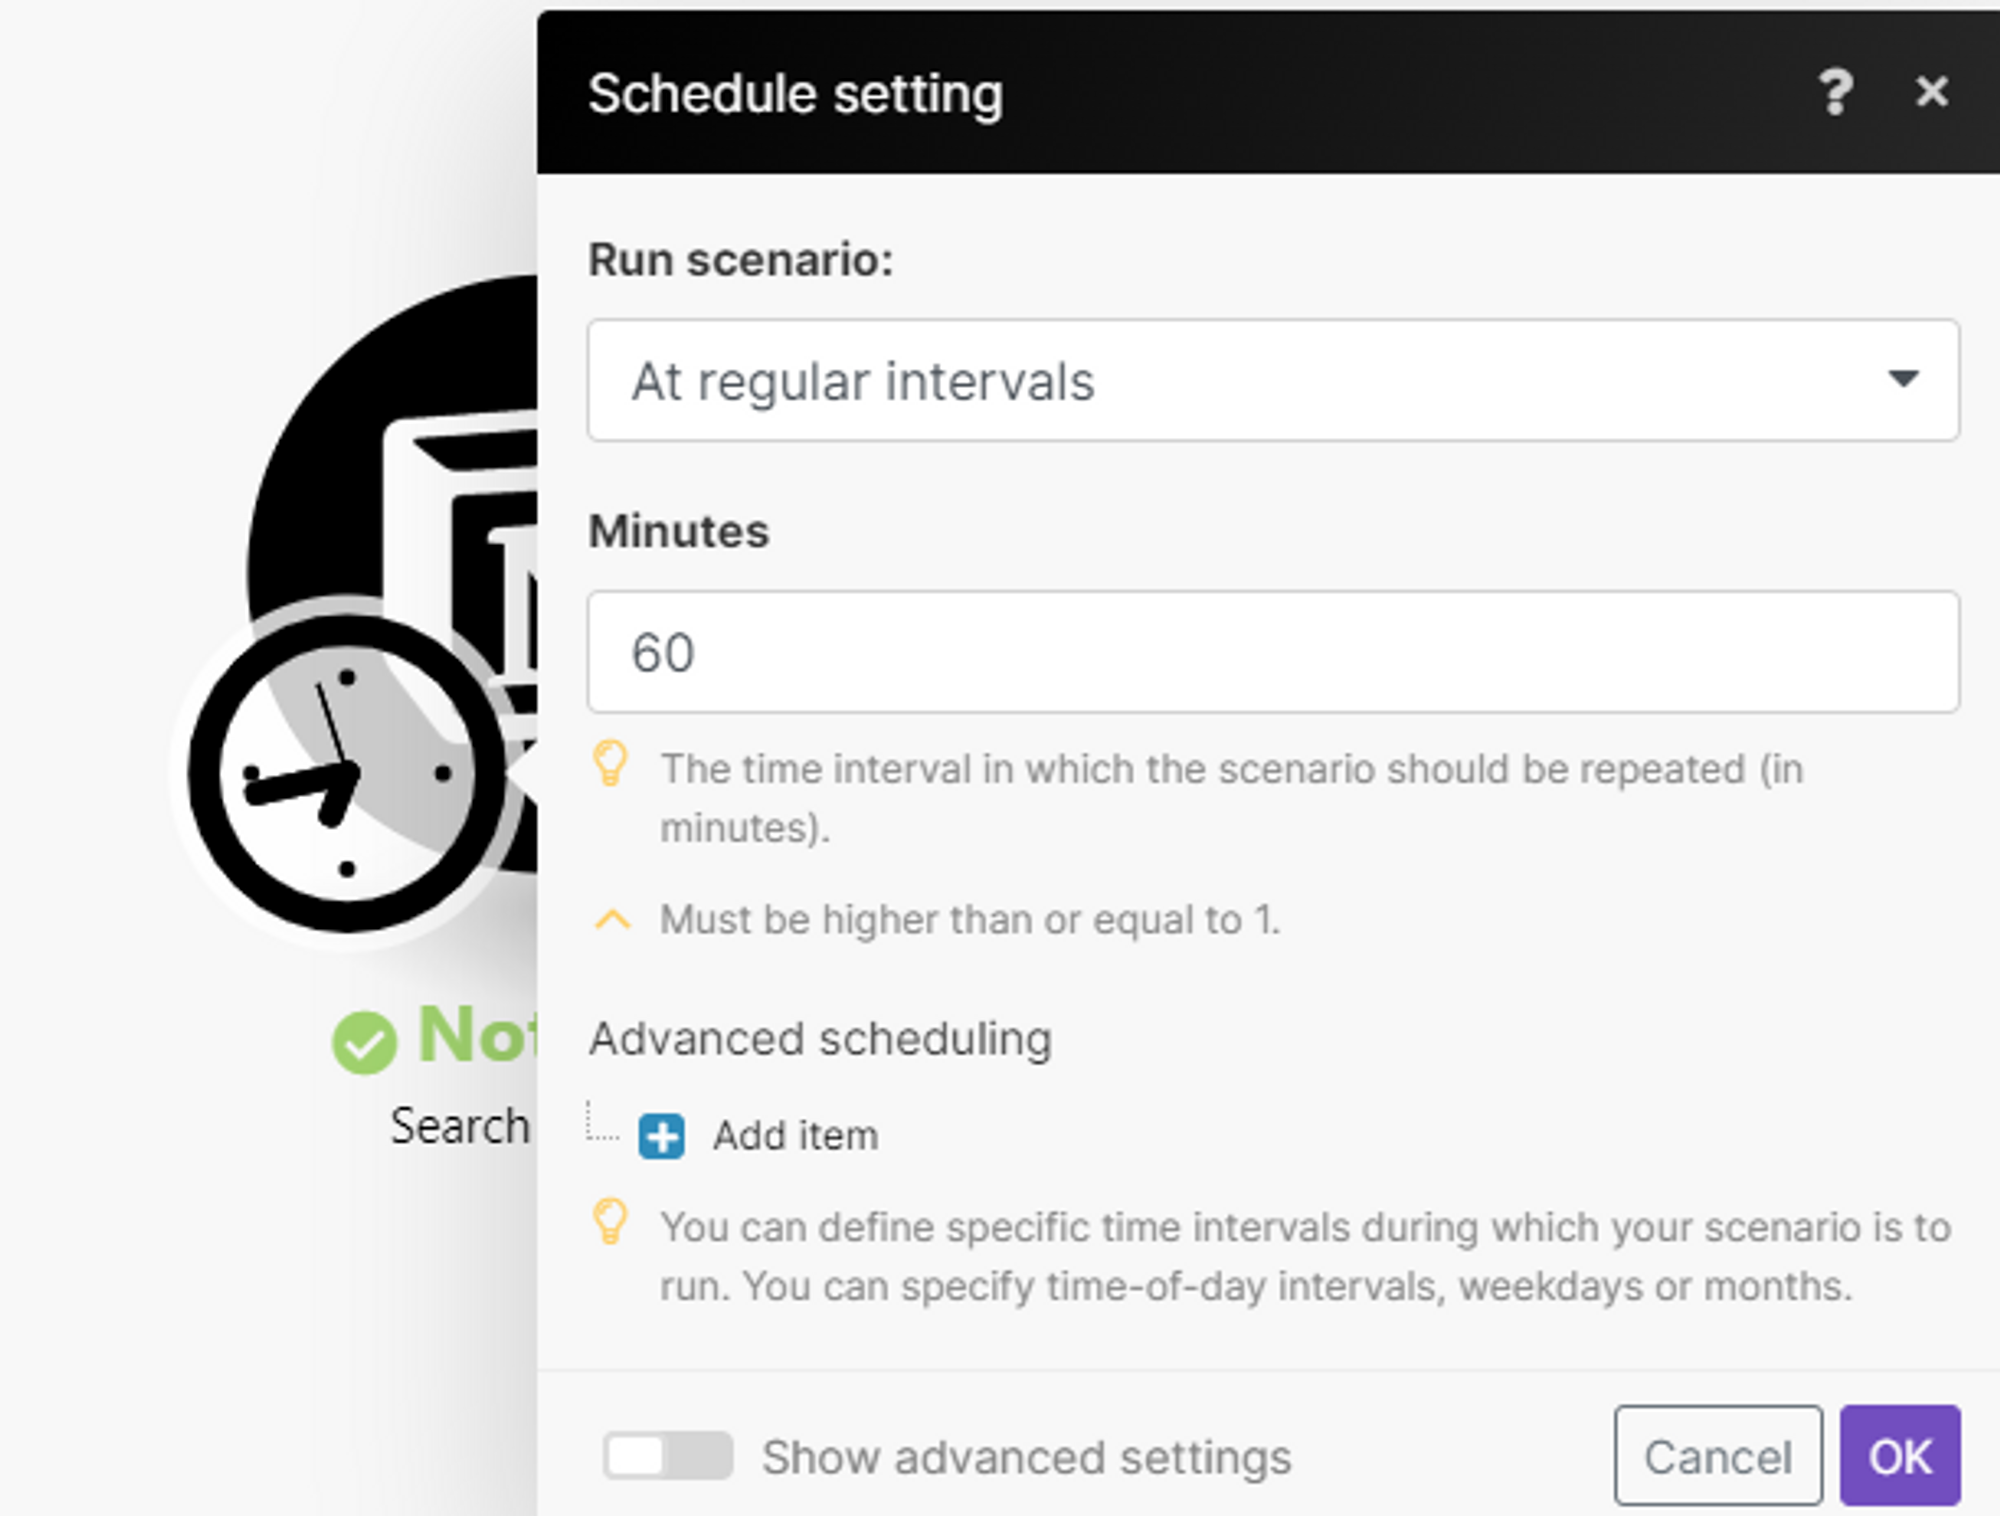Screen dimensions: 2000x1516
Task: Focus the Minutes input field
Action: [x=1272, y=652]
